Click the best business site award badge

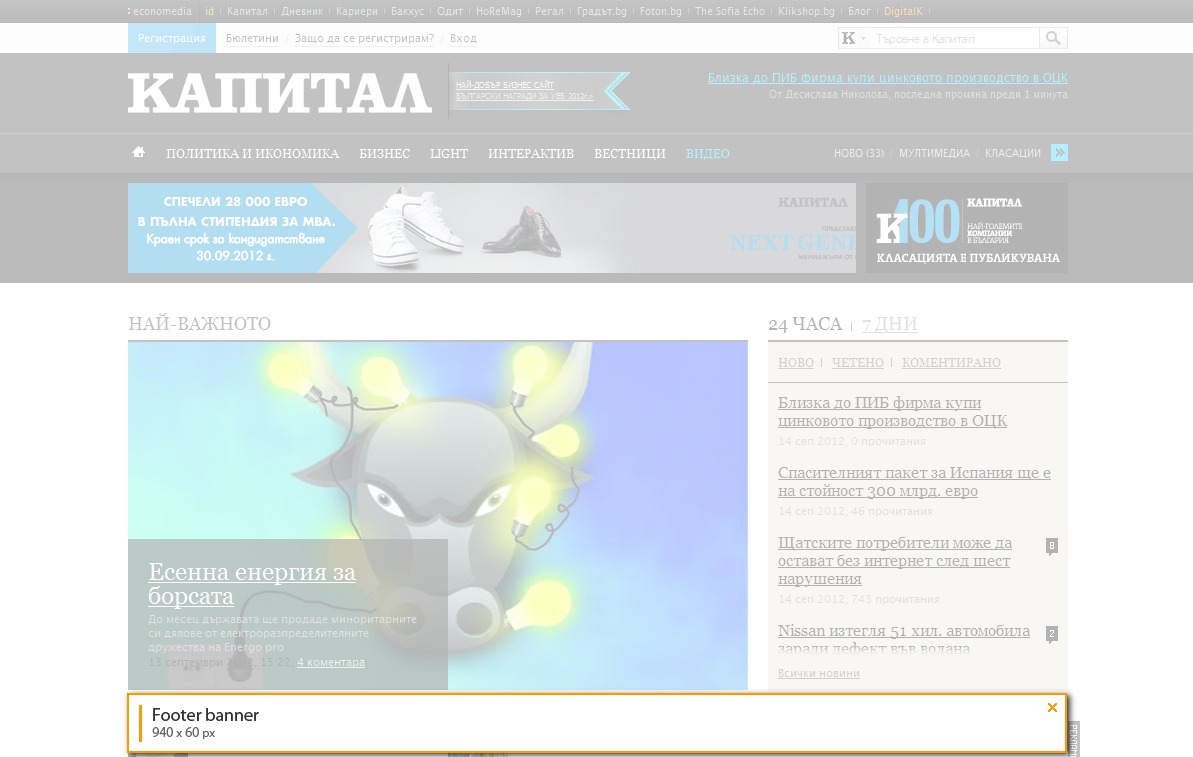click(x=539, y=91)
